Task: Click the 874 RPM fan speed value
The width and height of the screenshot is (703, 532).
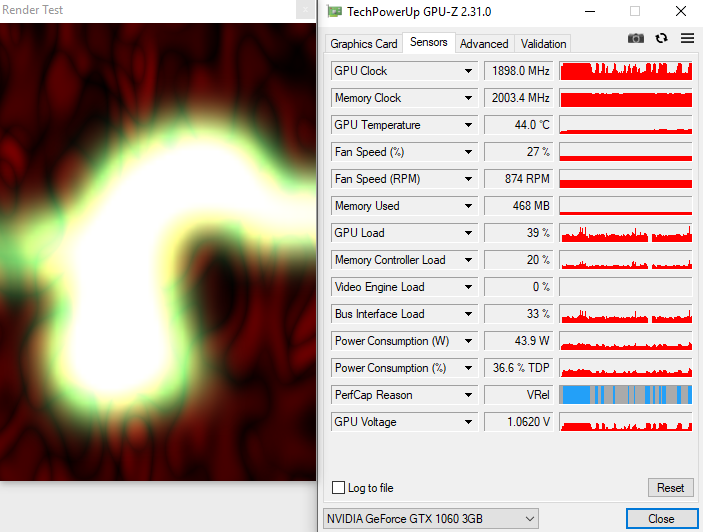Action: [519, 179]
